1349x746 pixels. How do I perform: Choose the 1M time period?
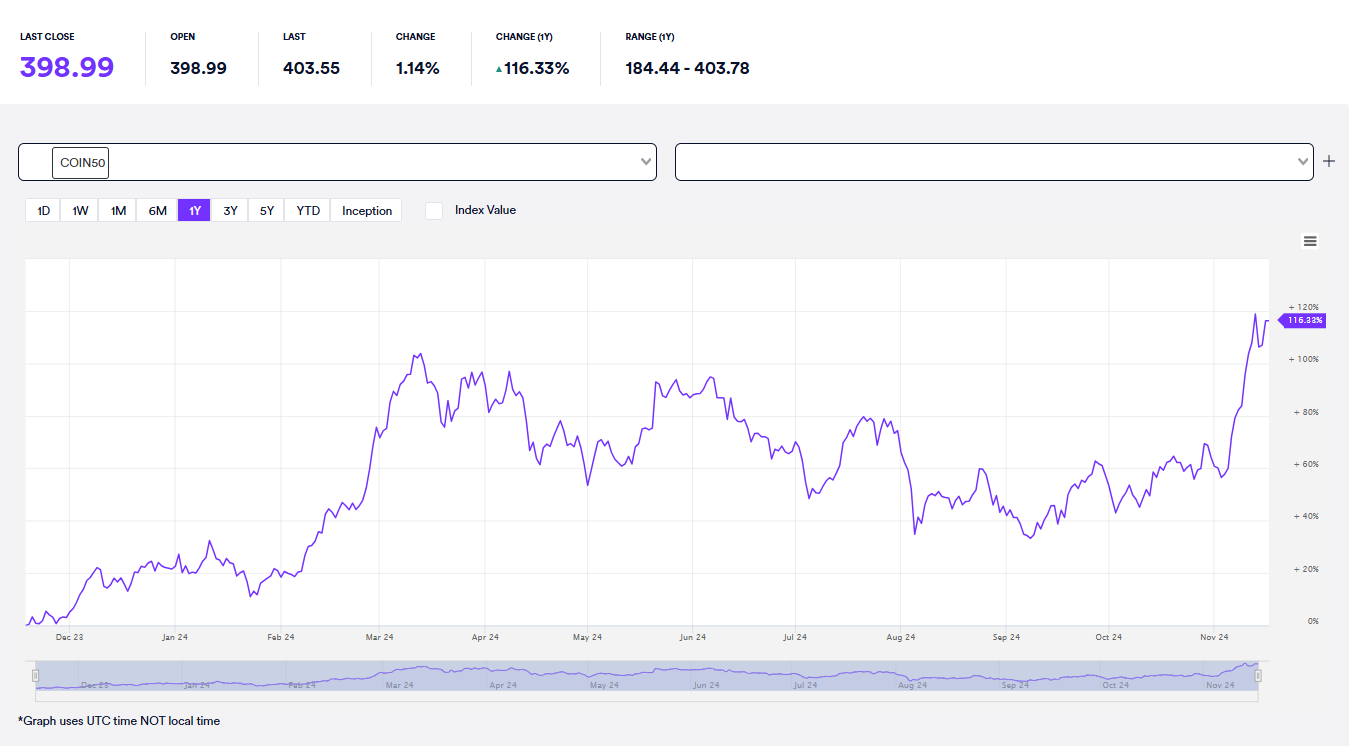(x=118, y=211)
